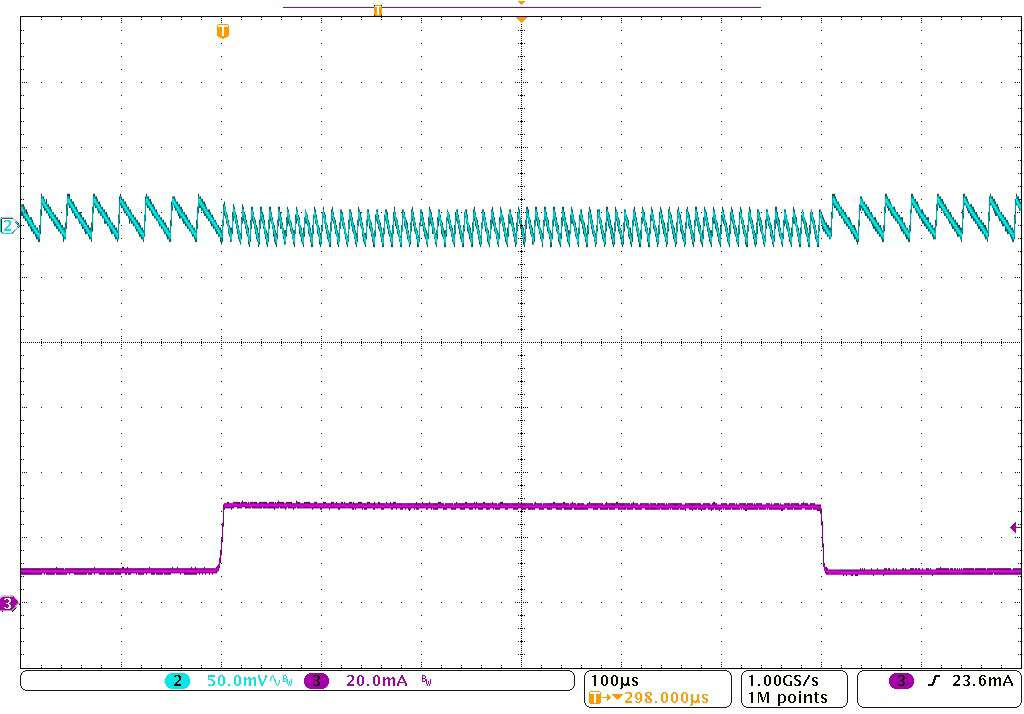1024x714 pixels.
Task: Click the 1M points record length readout
Action: tap(788, 697)
